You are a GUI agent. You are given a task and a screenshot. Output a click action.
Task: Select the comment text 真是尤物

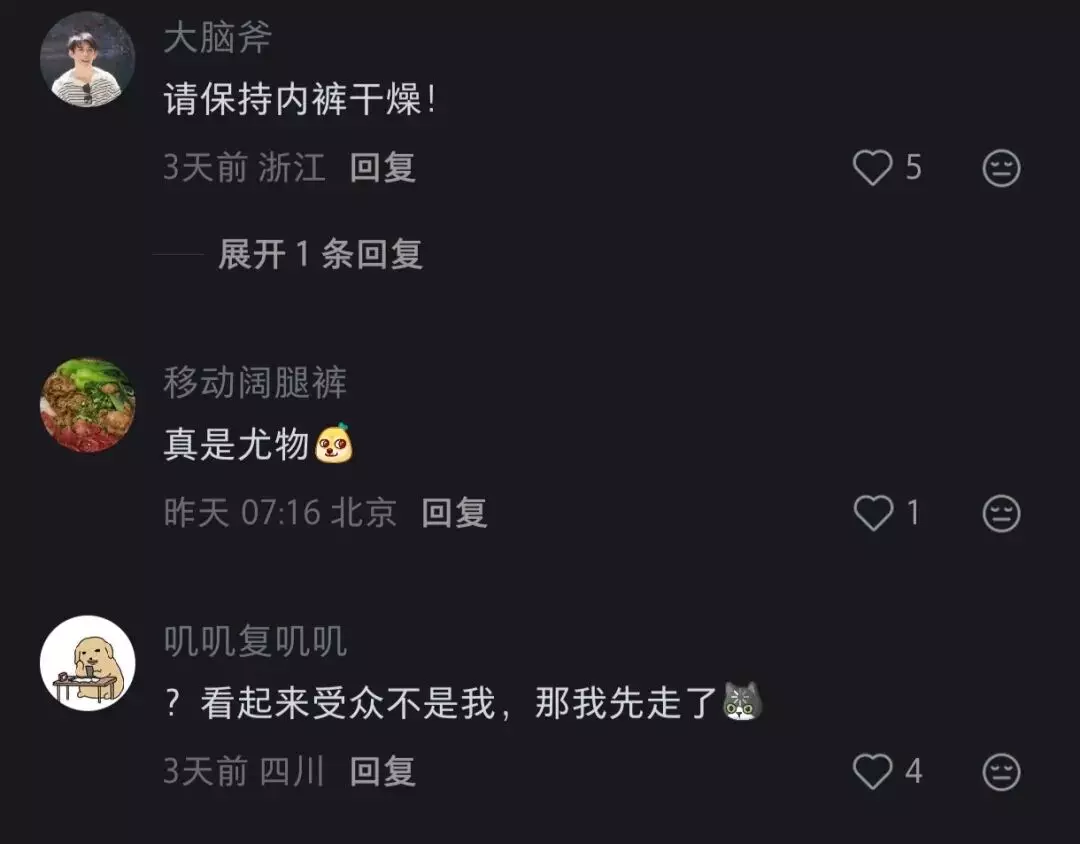point(236,444)
